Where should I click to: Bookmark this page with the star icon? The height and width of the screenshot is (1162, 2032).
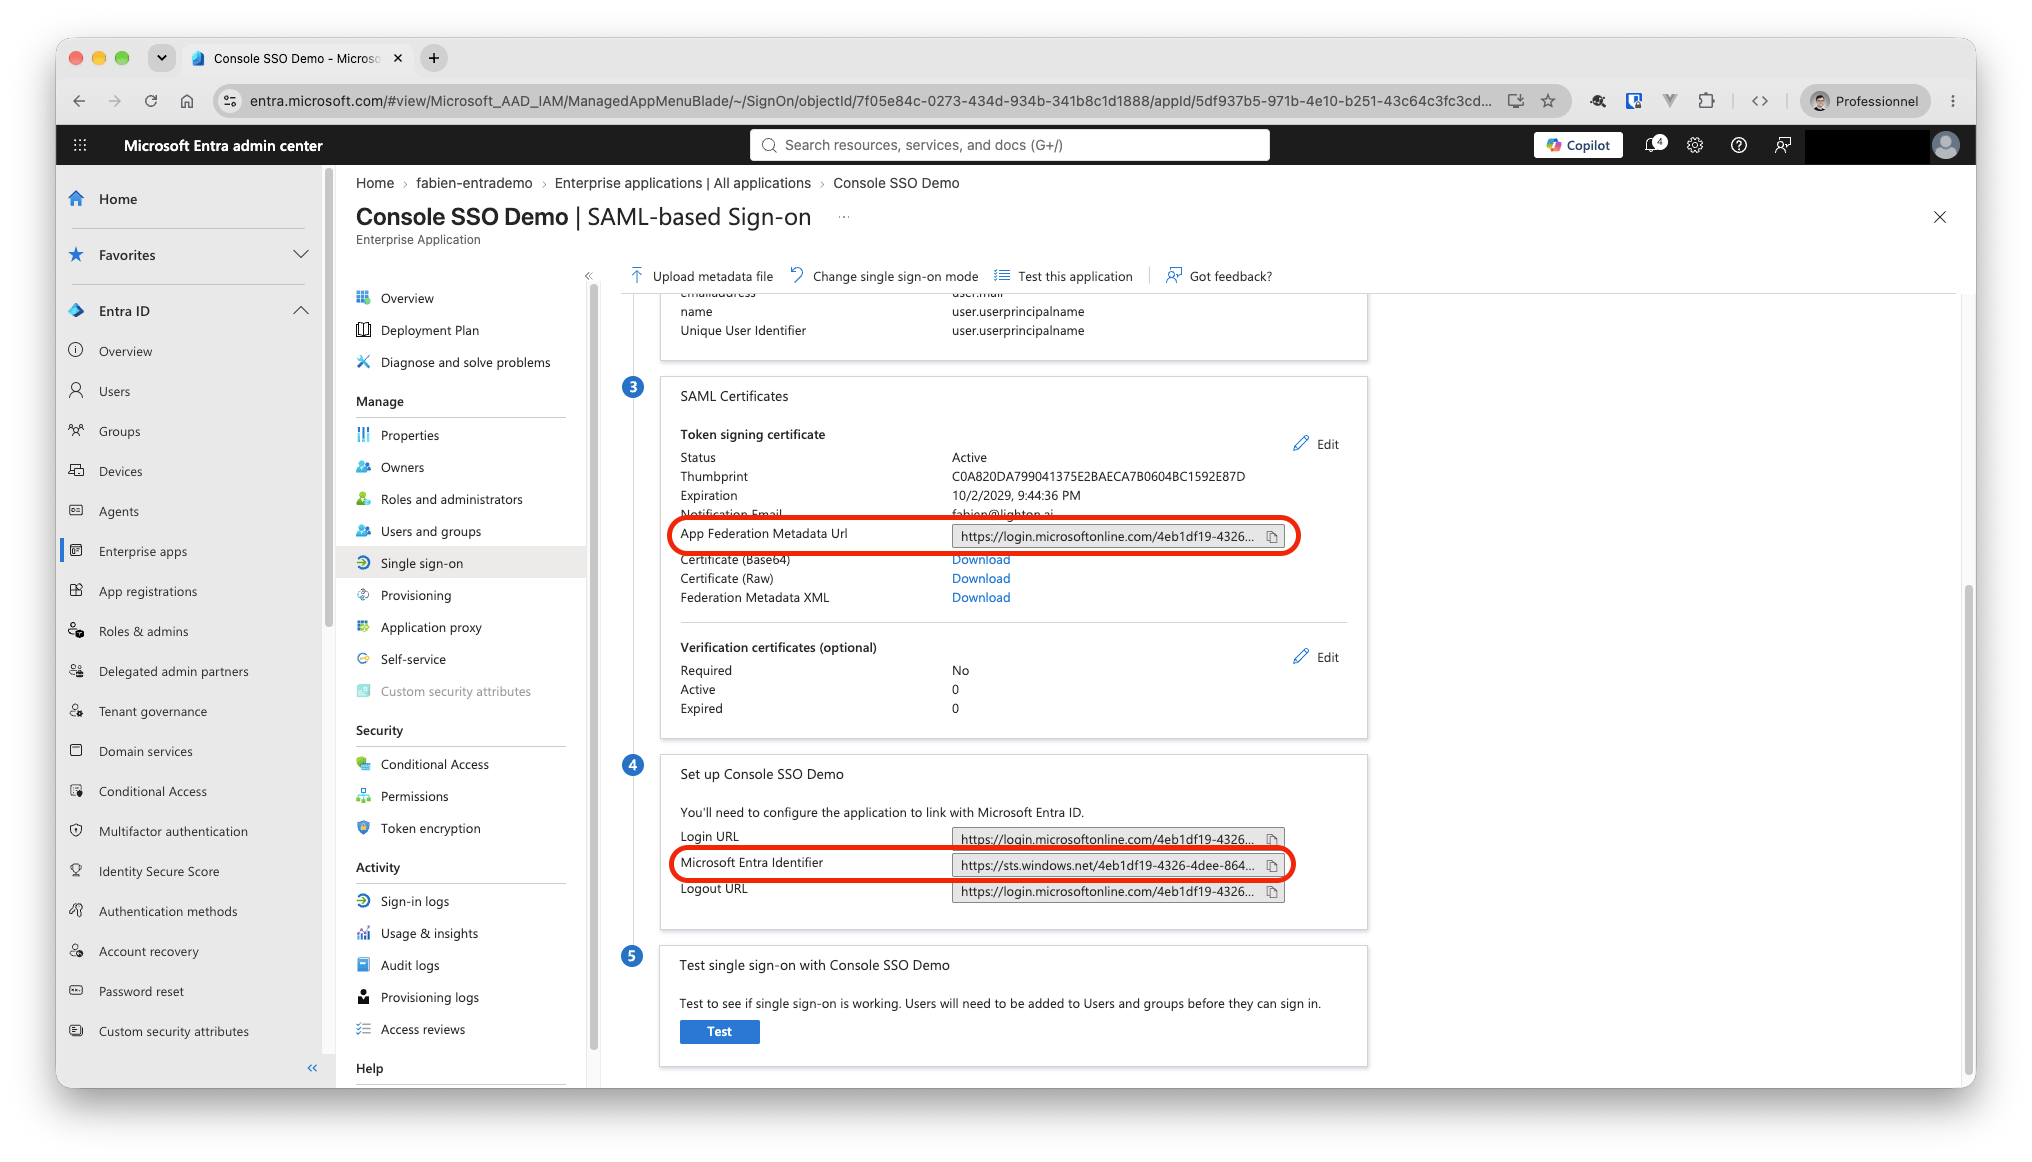(x=1548, y=101)
